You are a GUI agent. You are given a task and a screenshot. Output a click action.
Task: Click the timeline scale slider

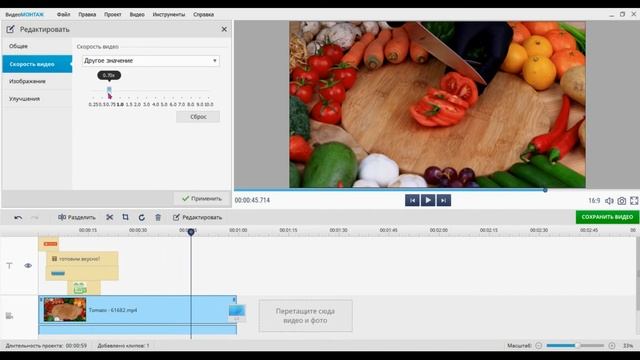pos(576,346)
